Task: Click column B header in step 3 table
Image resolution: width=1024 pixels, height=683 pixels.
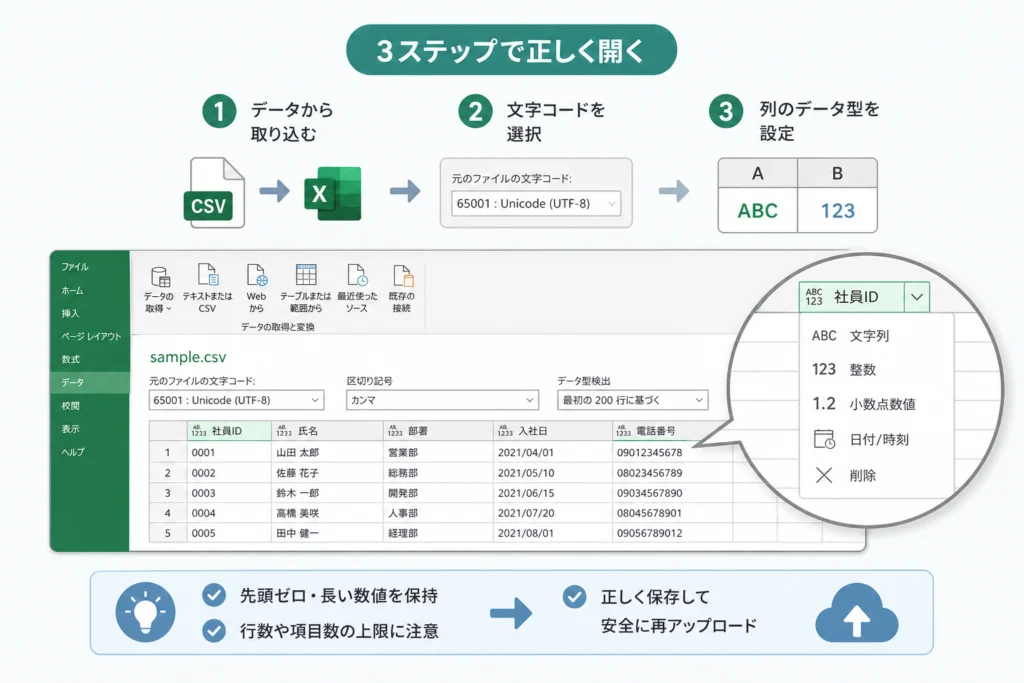Action: pos(837,174)
